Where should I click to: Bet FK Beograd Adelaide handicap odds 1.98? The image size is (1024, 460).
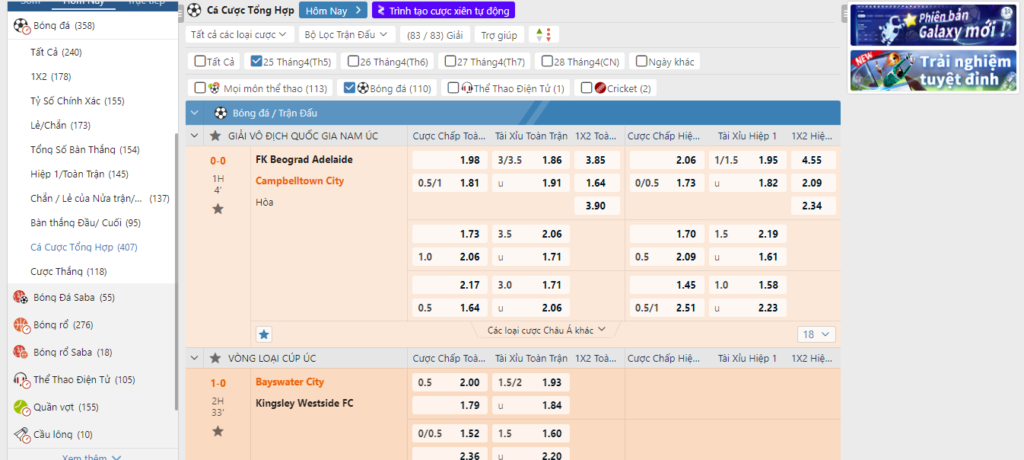pos(450,160)
